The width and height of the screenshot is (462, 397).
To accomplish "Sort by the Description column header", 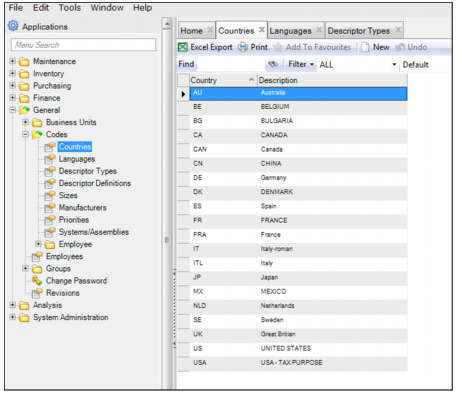I will coord(332,80).
